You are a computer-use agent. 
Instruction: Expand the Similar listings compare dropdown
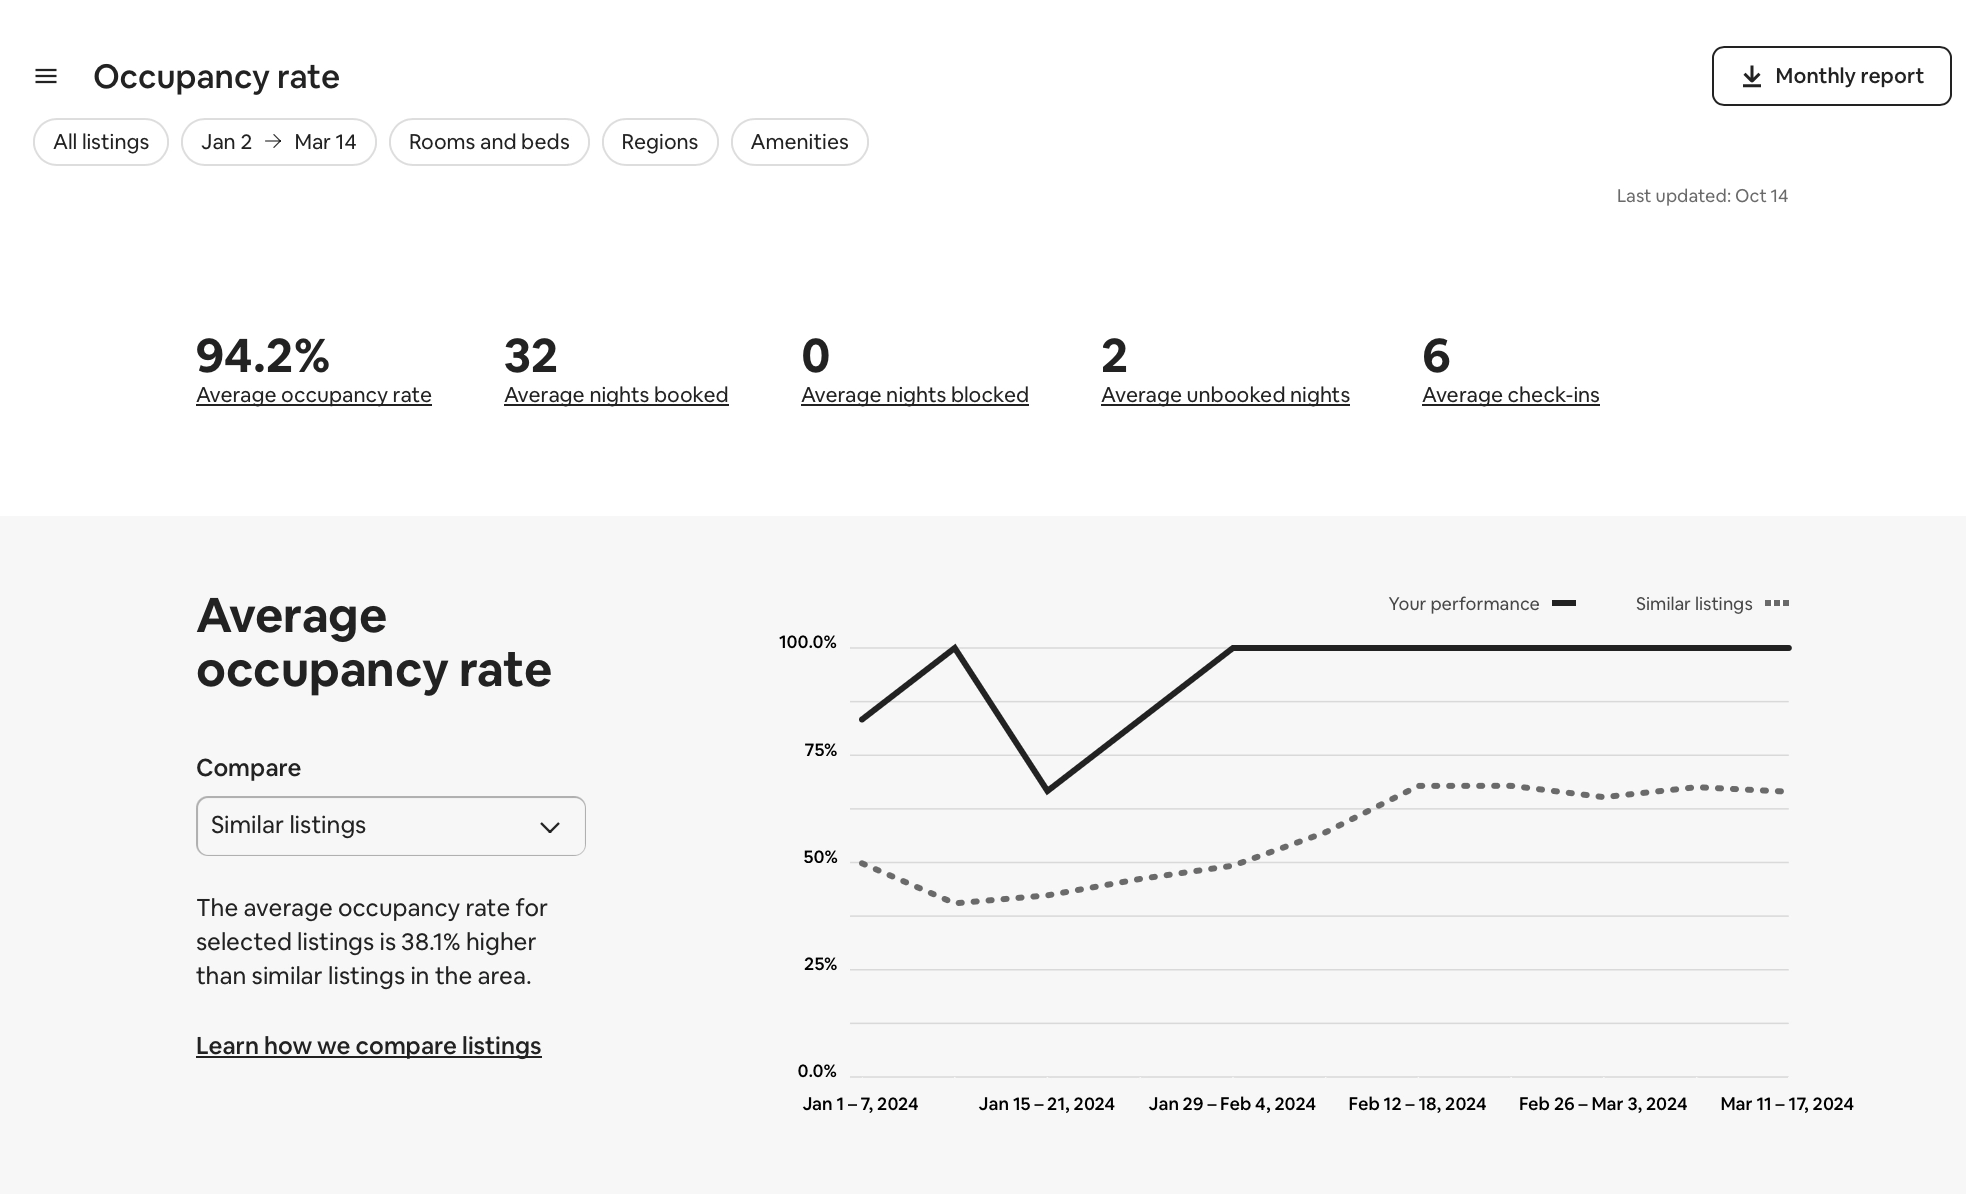pos(390,826)
